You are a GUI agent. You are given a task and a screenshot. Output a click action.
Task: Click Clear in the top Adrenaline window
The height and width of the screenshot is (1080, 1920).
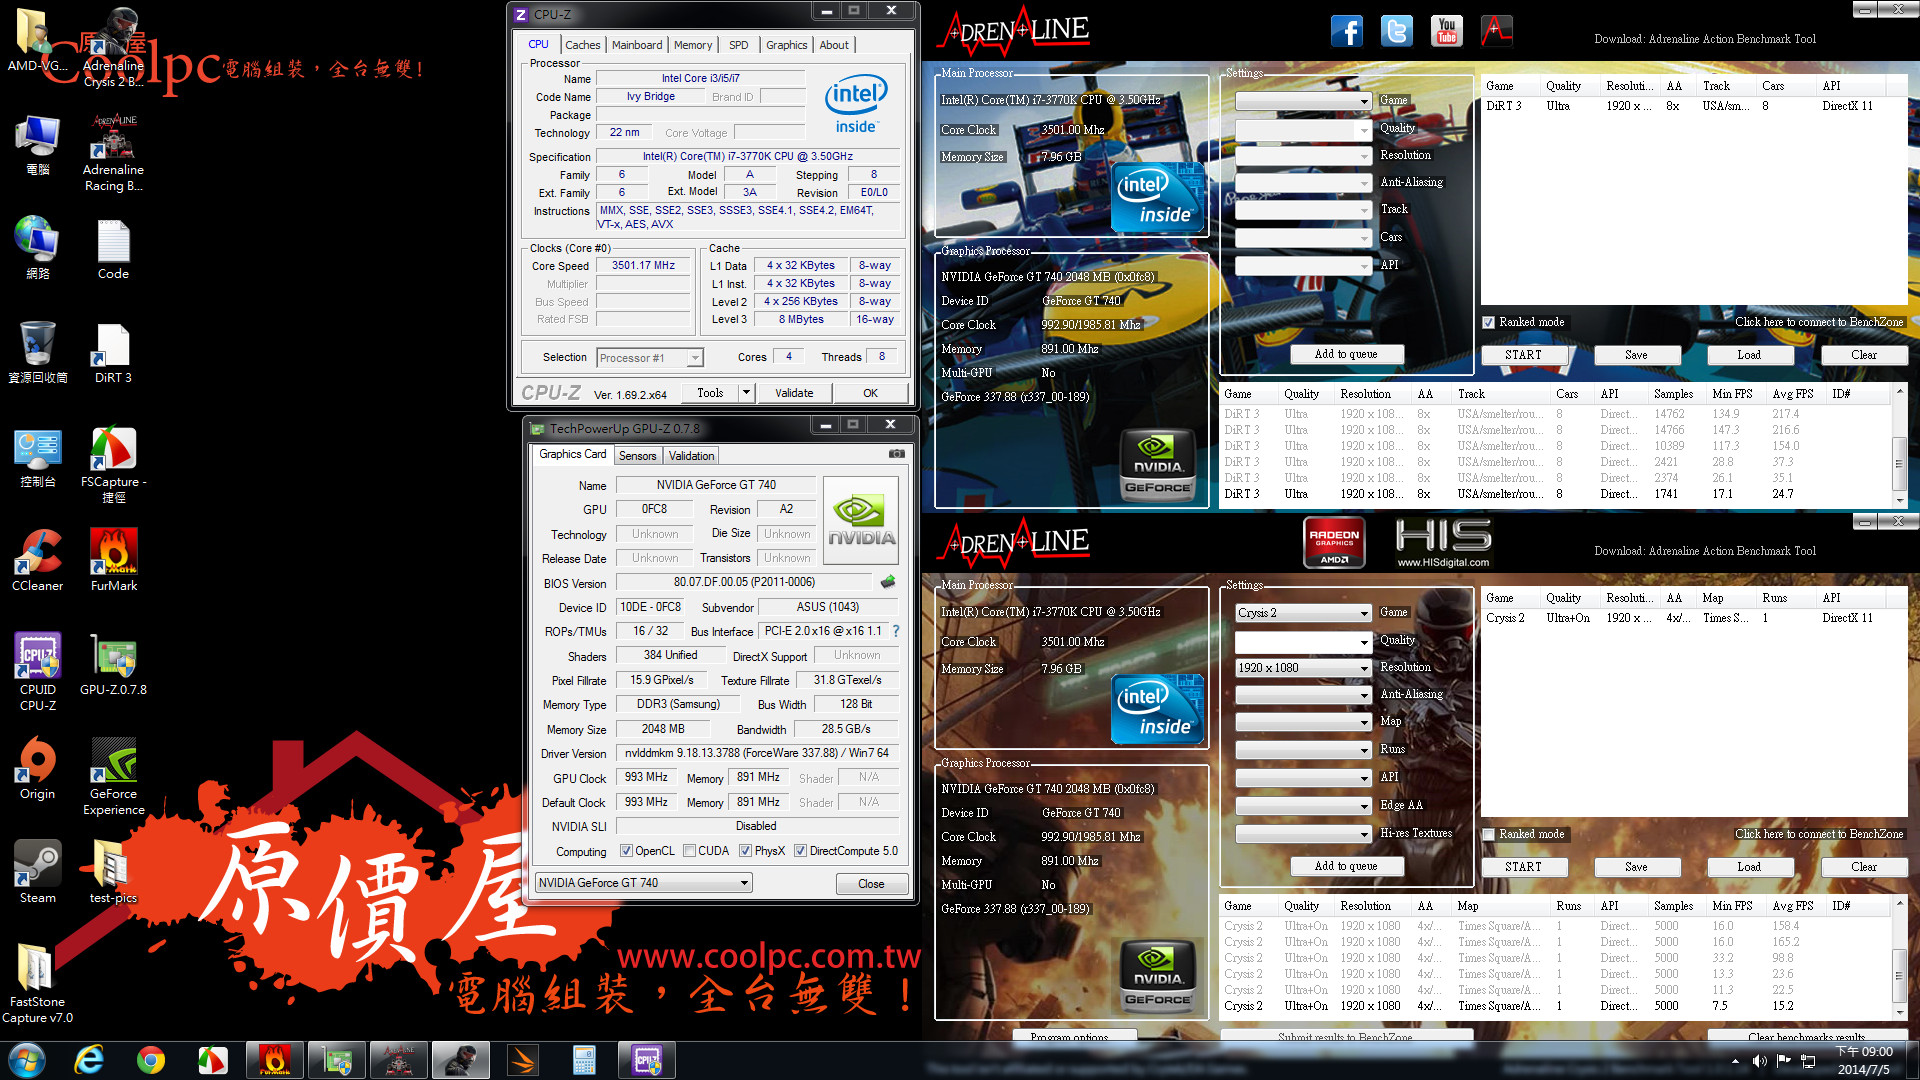coord(1864,355)
